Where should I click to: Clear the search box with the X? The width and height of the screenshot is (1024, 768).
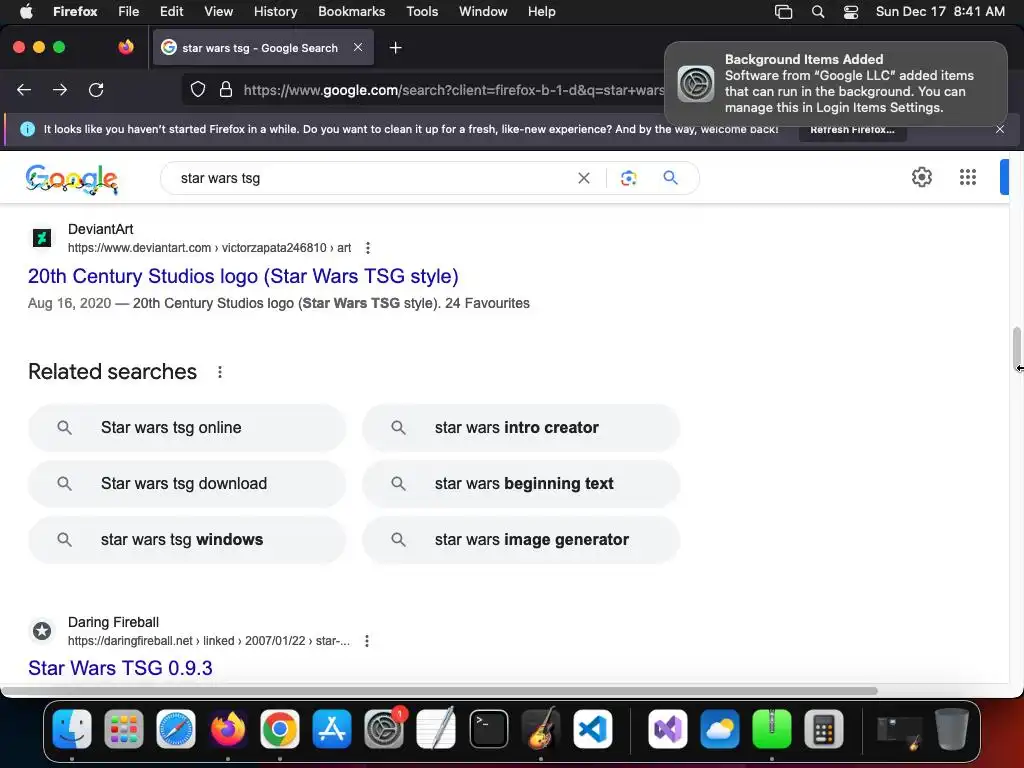click(584, 178)
